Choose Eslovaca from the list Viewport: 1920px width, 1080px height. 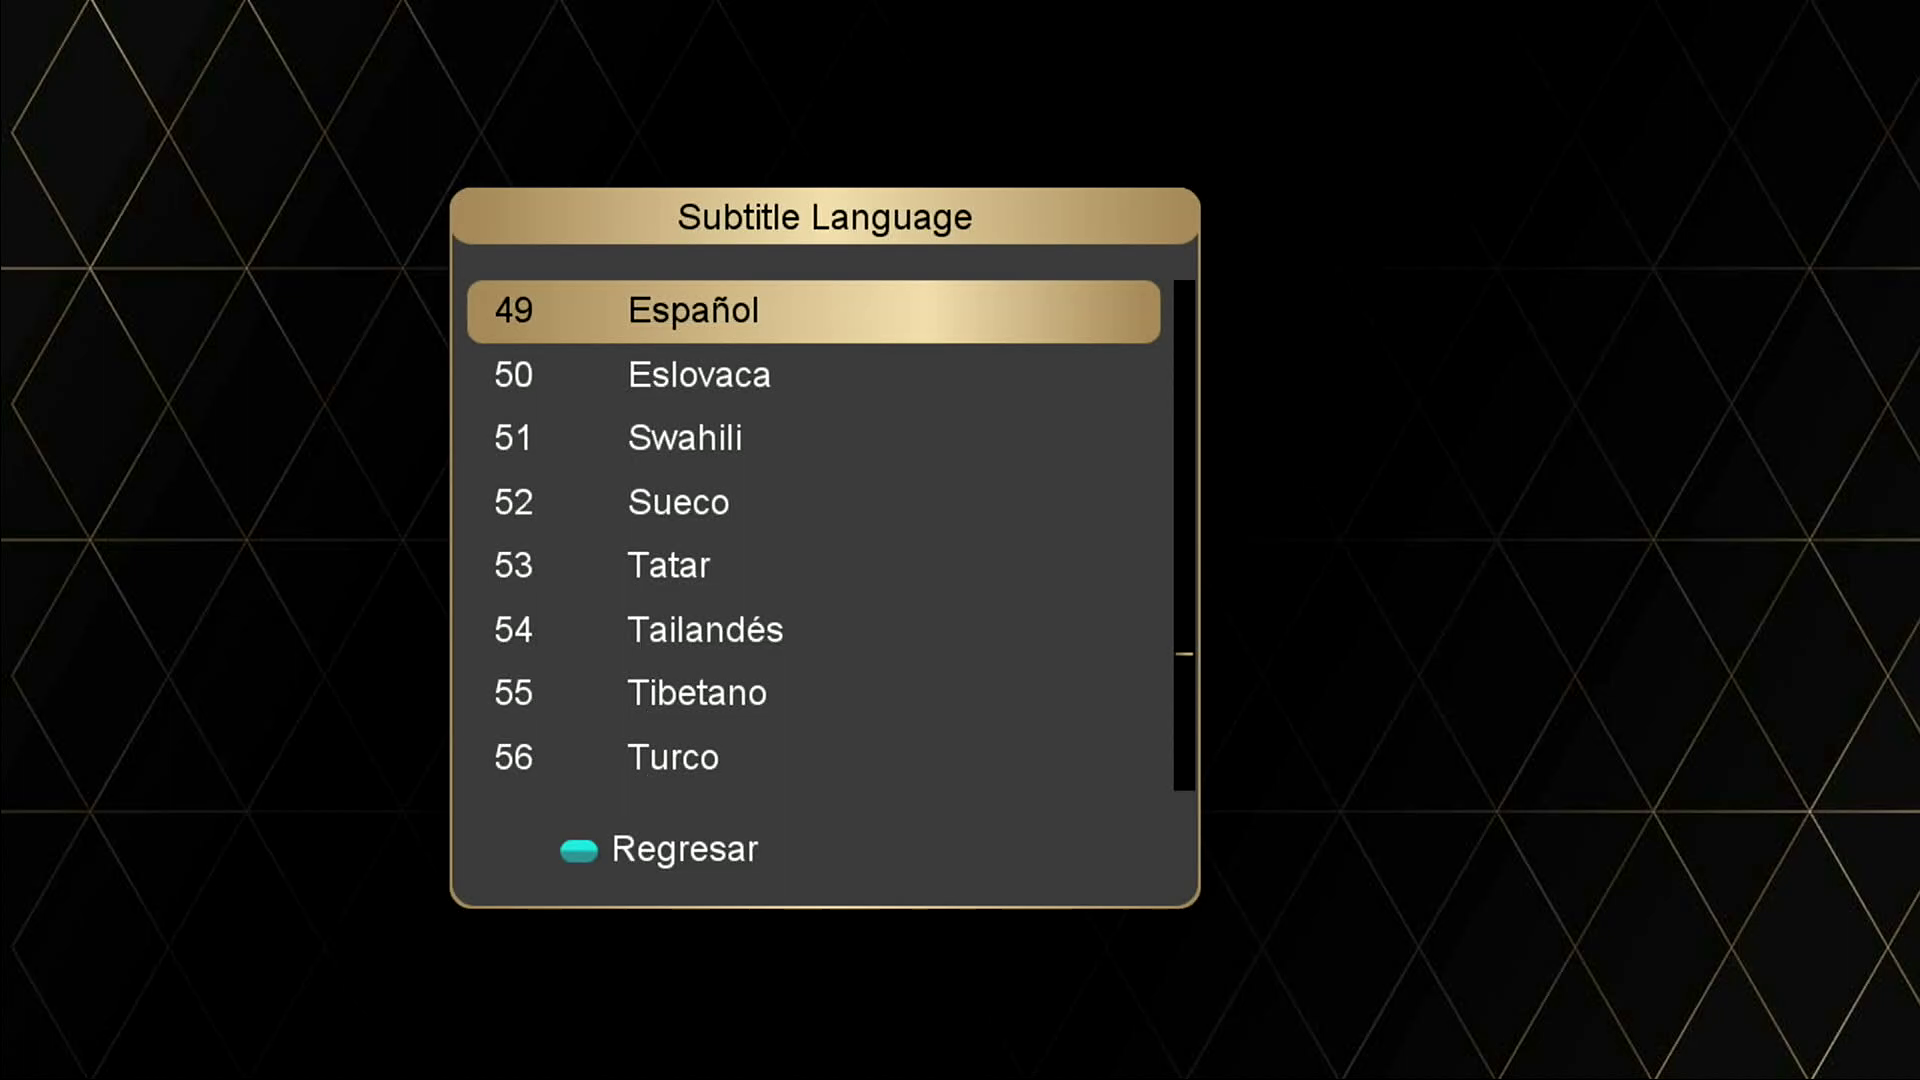pyautogui.click(x=699, y=375)
